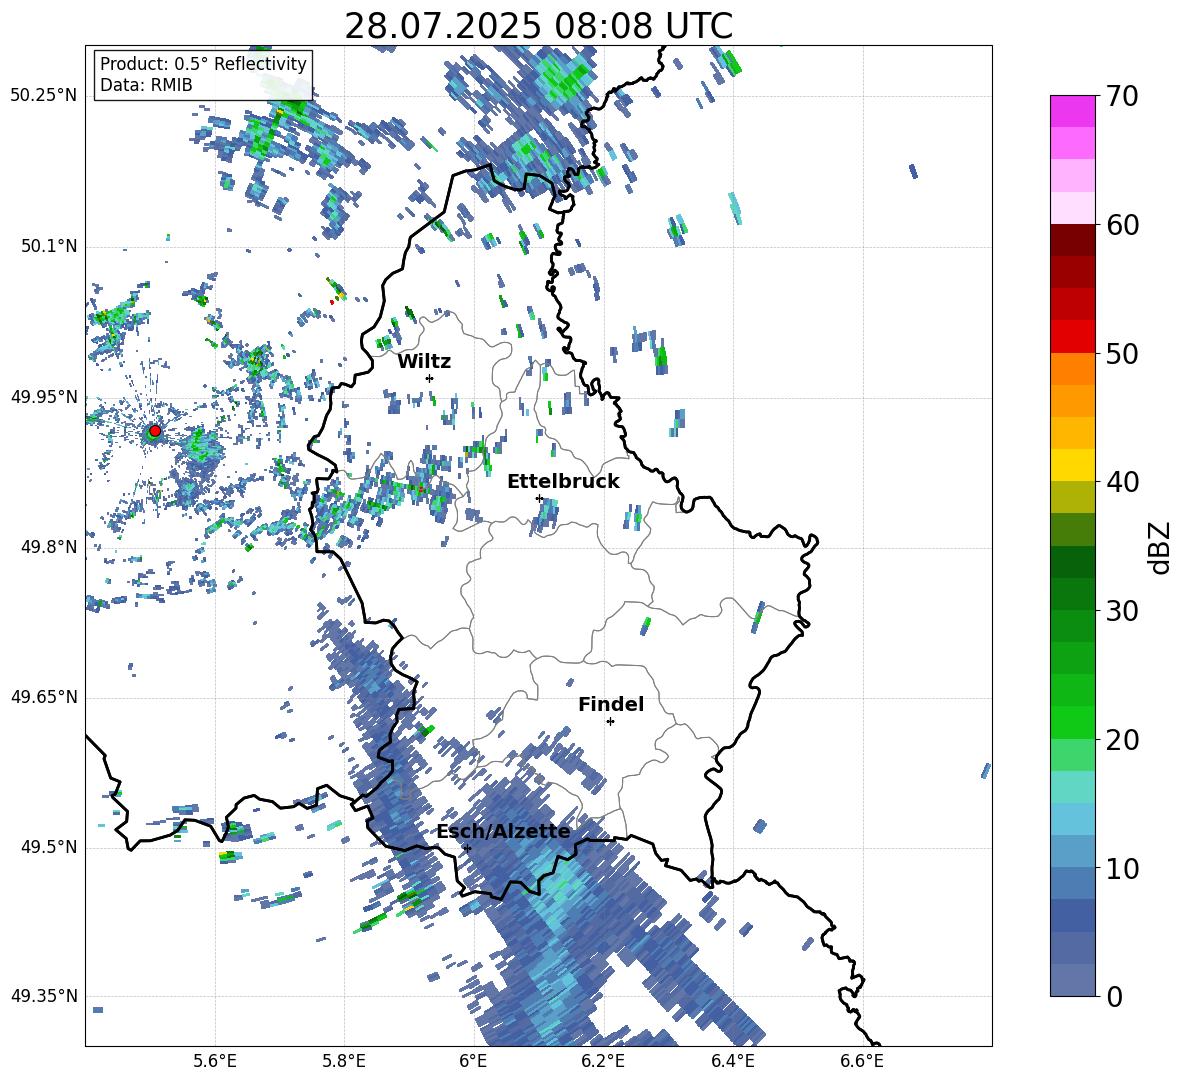
Task: Click the 6°E longitude label
Action: pos(473,1061)
